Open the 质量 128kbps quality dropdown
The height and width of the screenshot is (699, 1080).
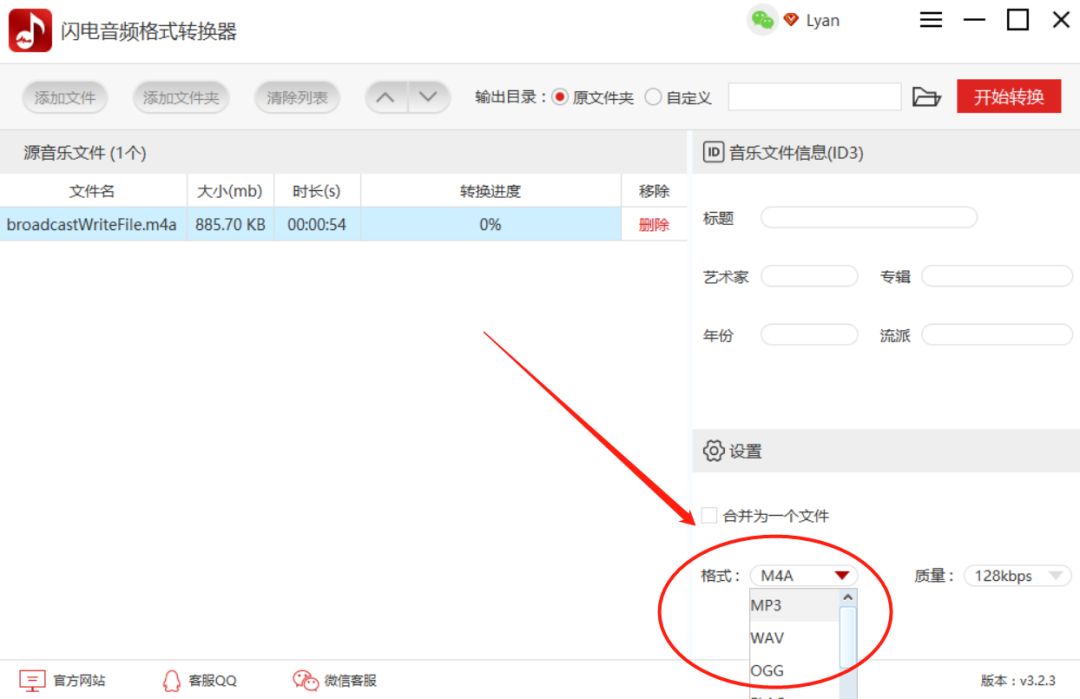coord(1017,576)
